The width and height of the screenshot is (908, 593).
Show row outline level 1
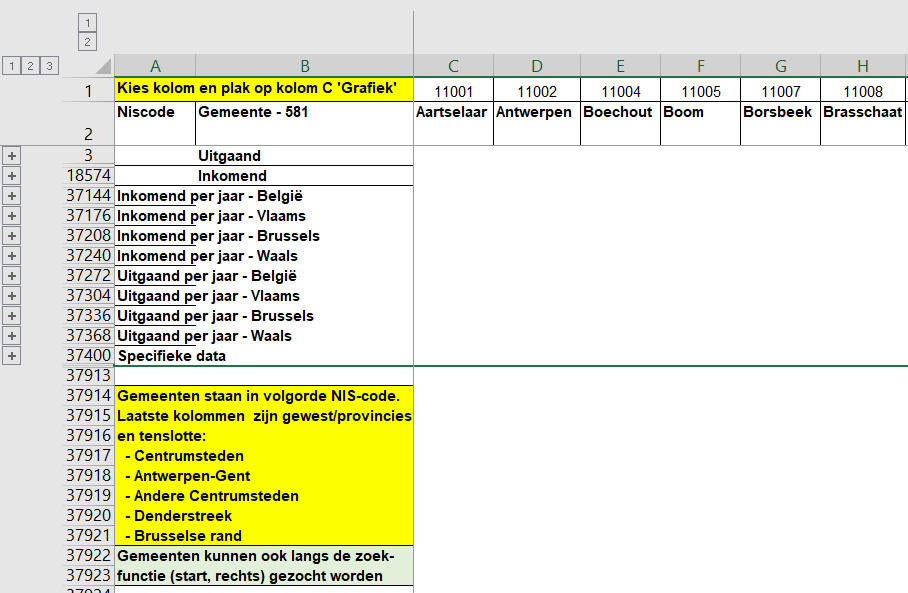pyautogui.click(x=12, y=66)
